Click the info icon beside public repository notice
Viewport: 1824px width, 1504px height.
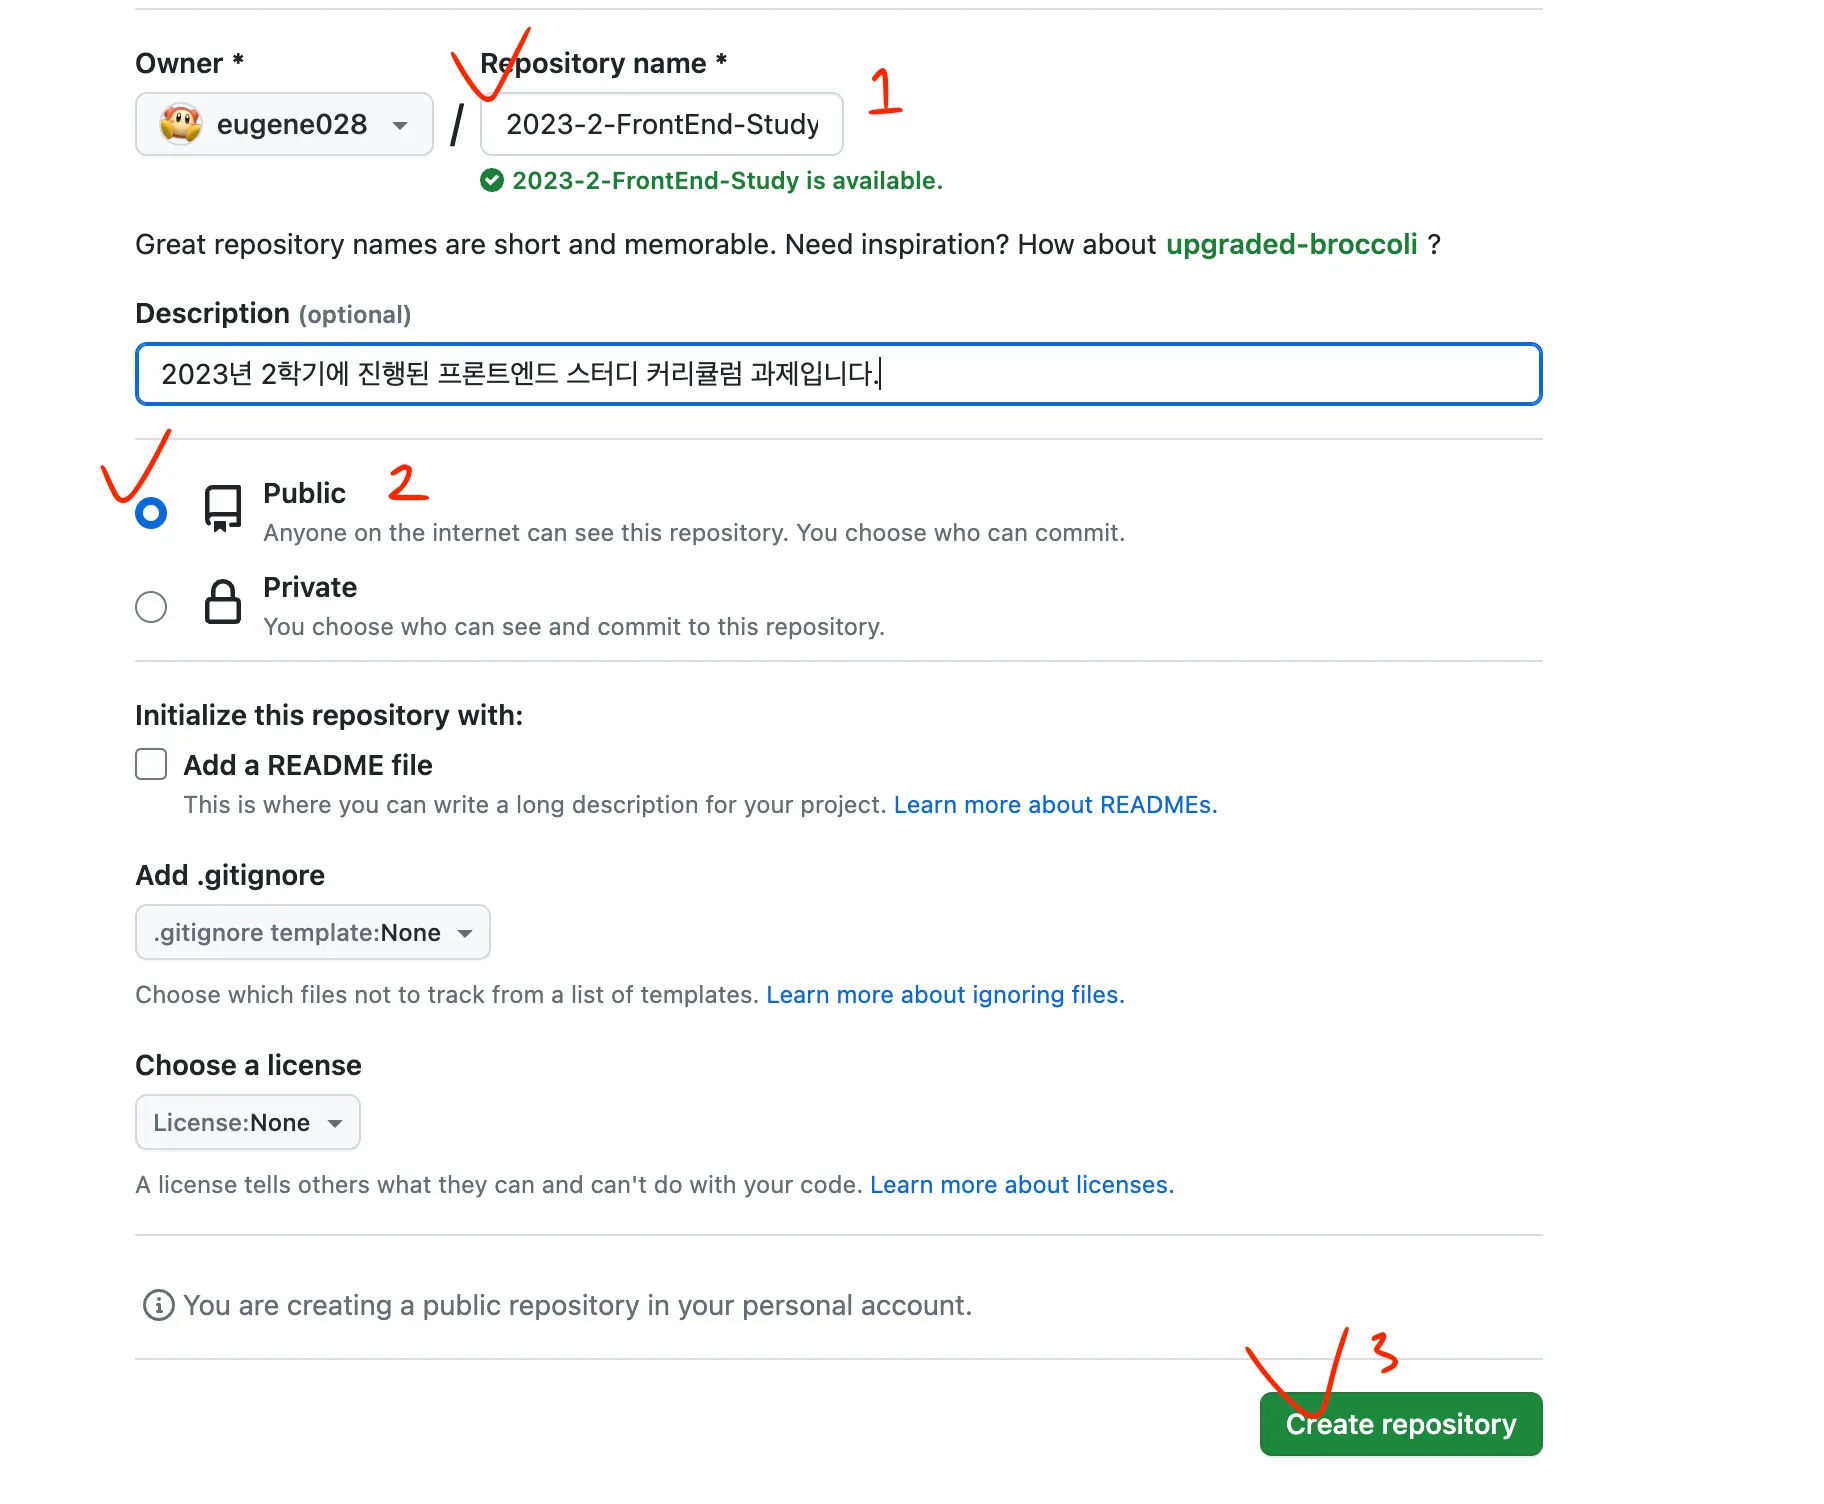158,1305
